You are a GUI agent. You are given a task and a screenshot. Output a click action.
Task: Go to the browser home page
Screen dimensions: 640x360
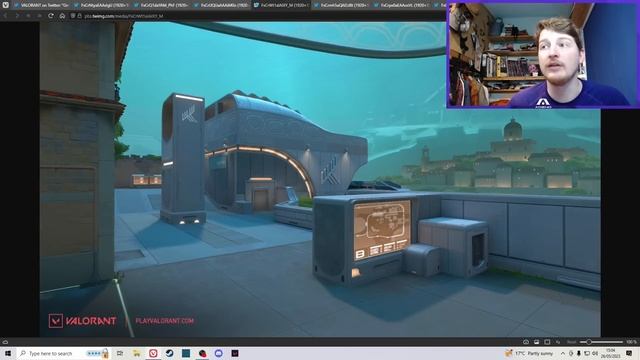pos(62,16)
